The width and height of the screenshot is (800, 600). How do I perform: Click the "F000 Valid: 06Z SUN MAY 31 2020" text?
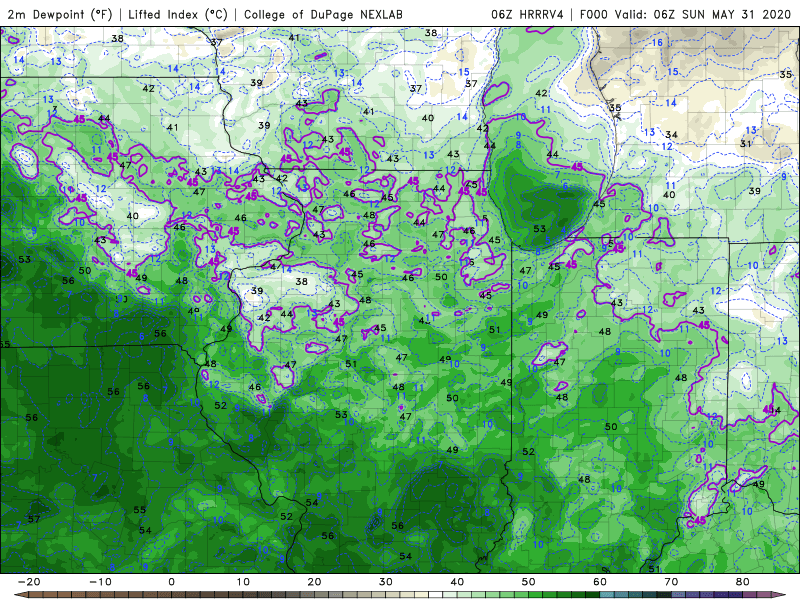coord(685,14)
